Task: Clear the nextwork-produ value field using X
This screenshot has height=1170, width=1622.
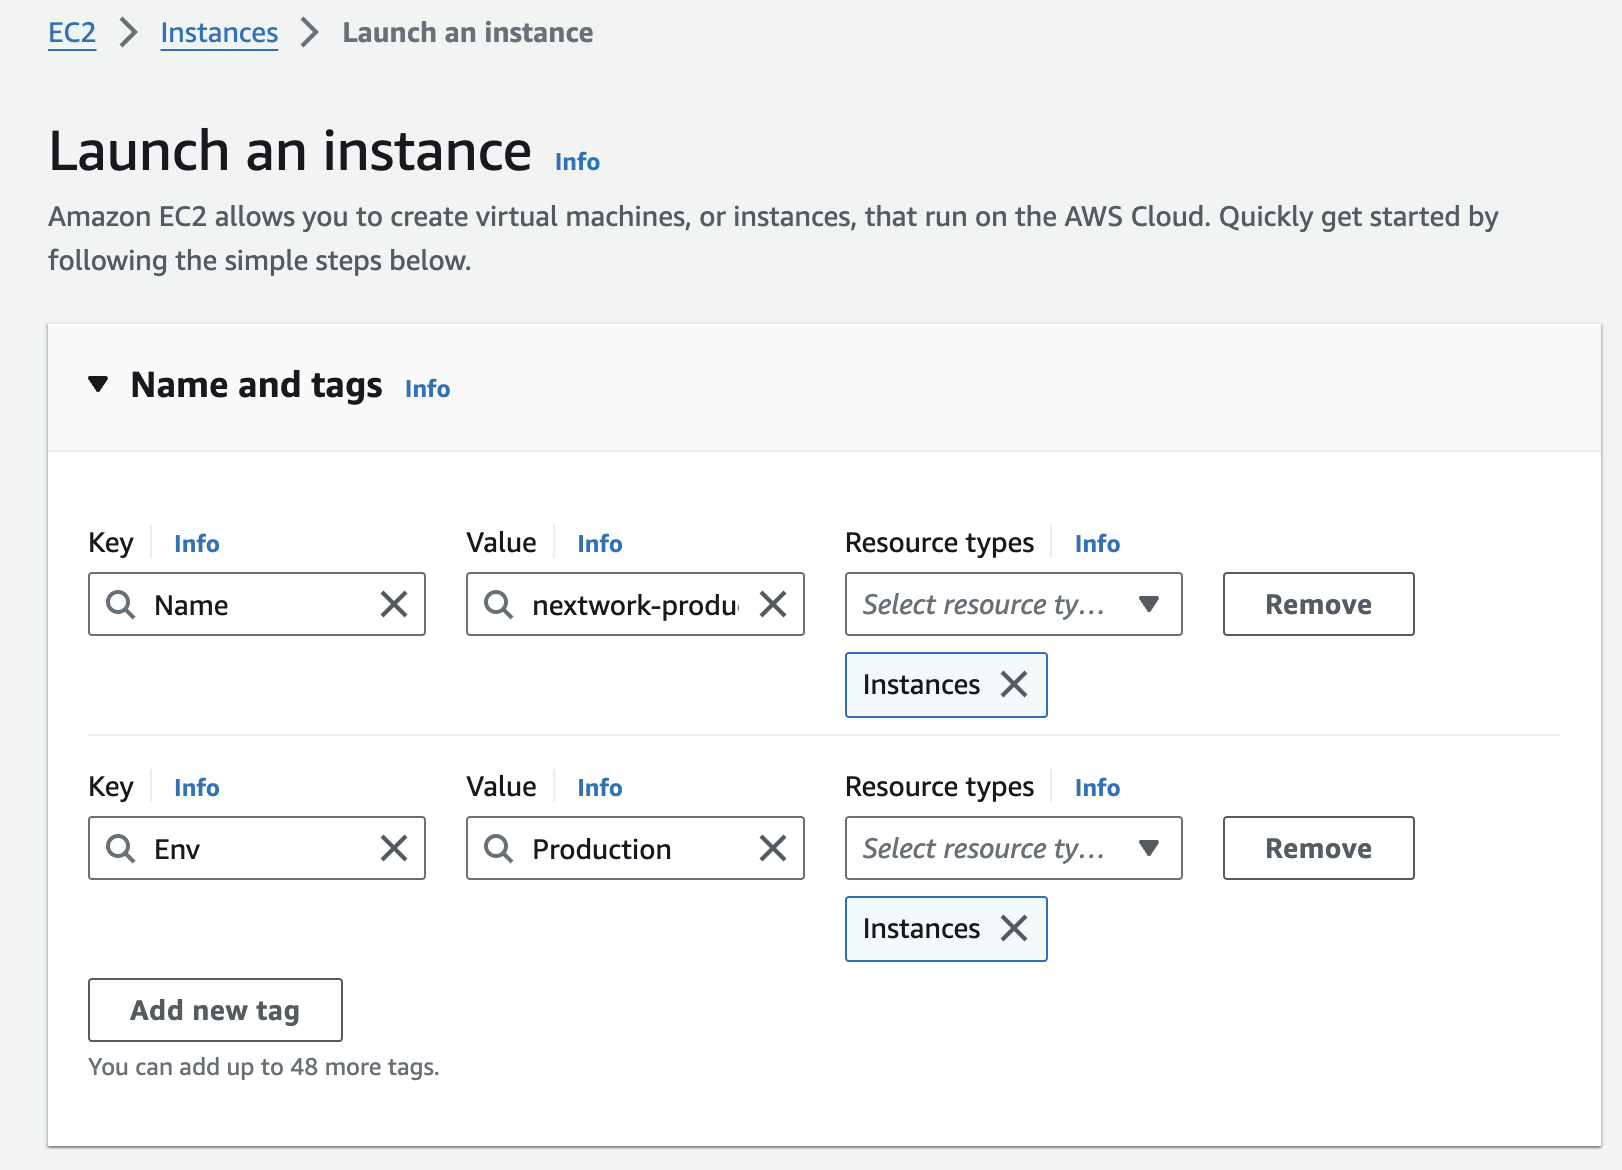Action: 772,604
